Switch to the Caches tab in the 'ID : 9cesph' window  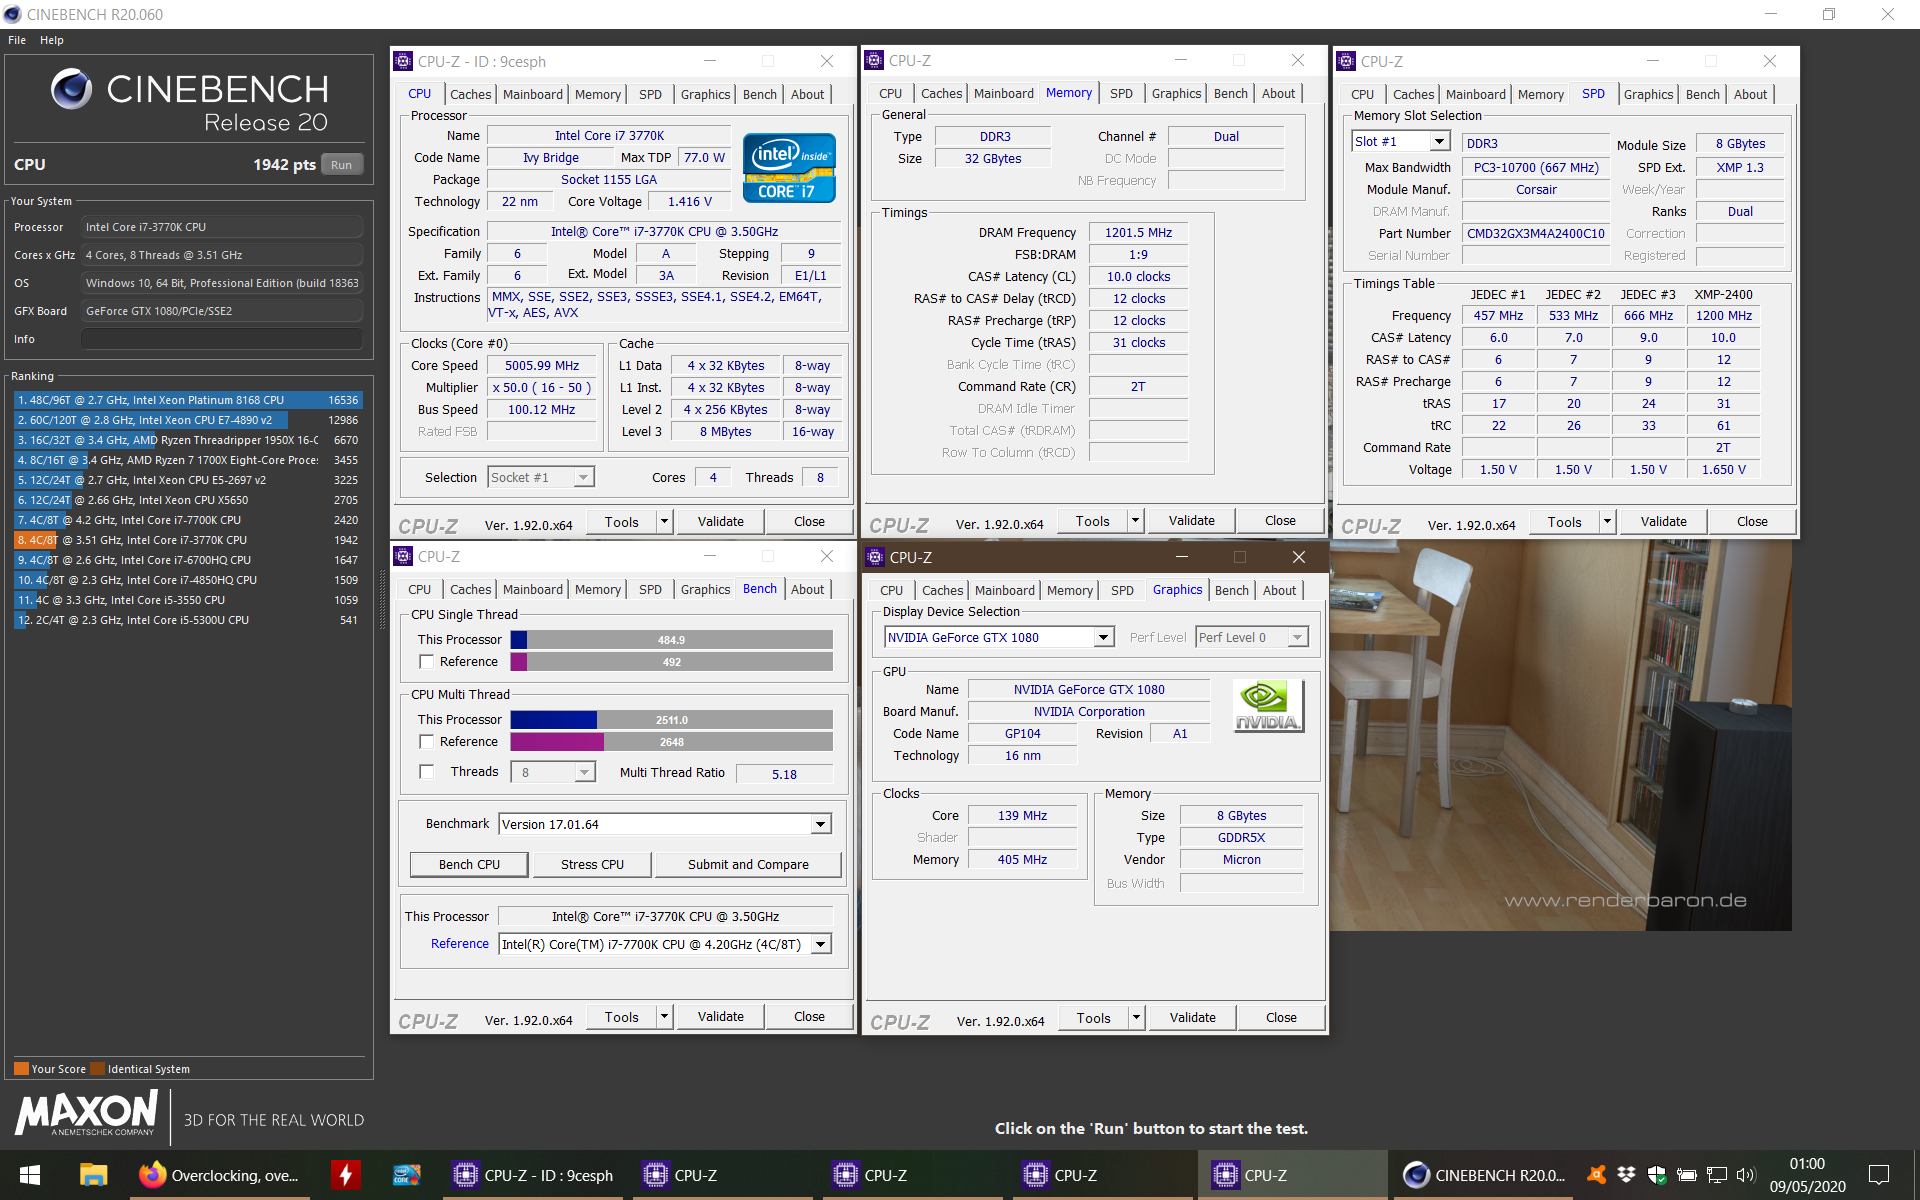470,94
